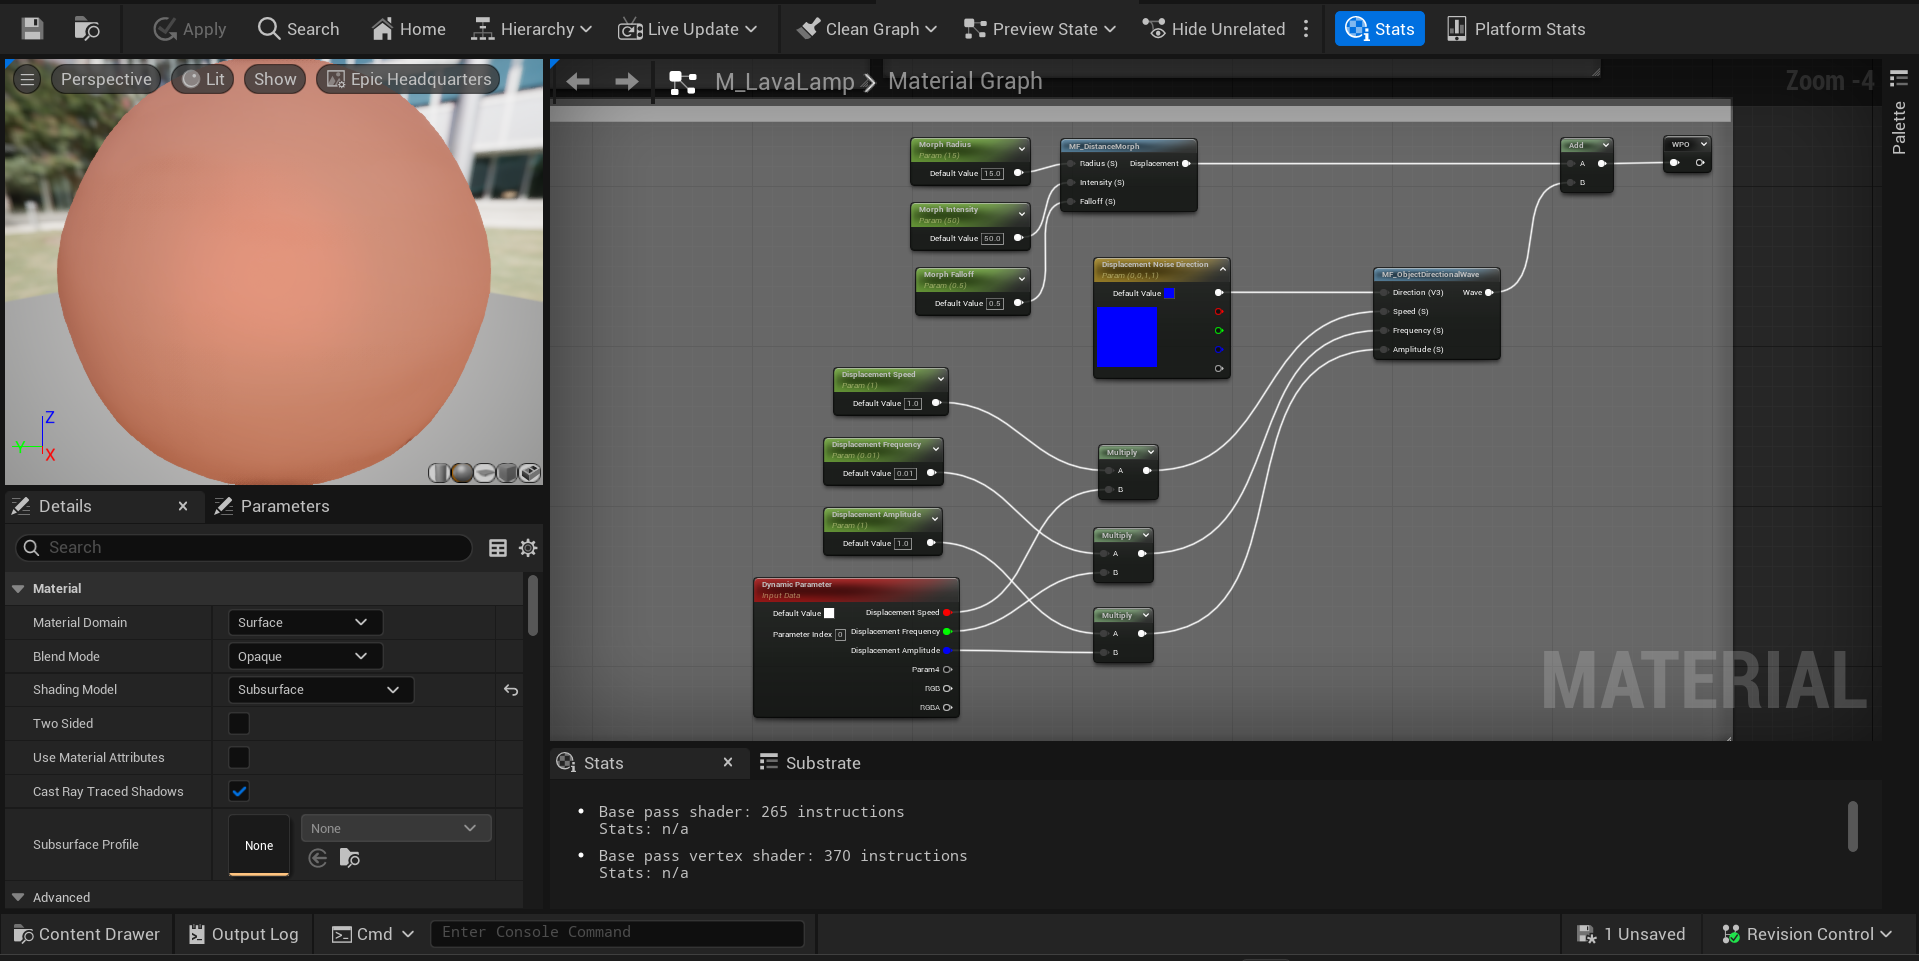Open the Shading Model dropdown
Image resolution: width=1919 pixels, height=961 pixels.
[320, 689]
